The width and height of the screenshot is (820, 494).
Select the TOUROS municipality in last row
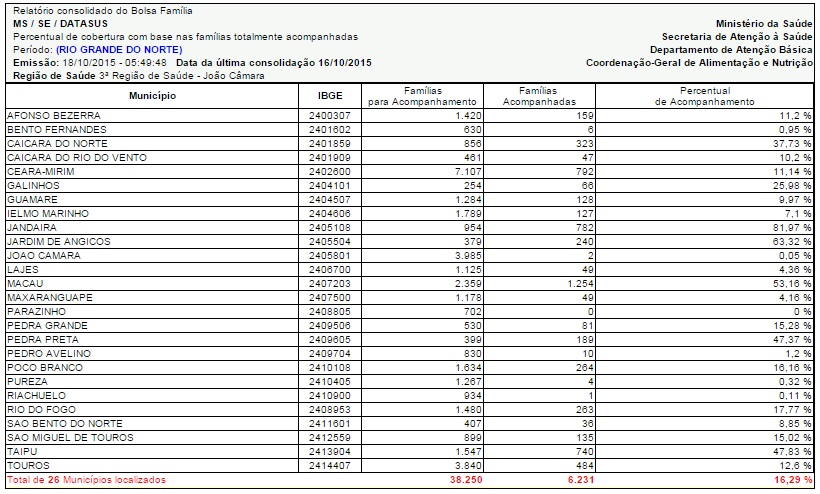[28, 466]
